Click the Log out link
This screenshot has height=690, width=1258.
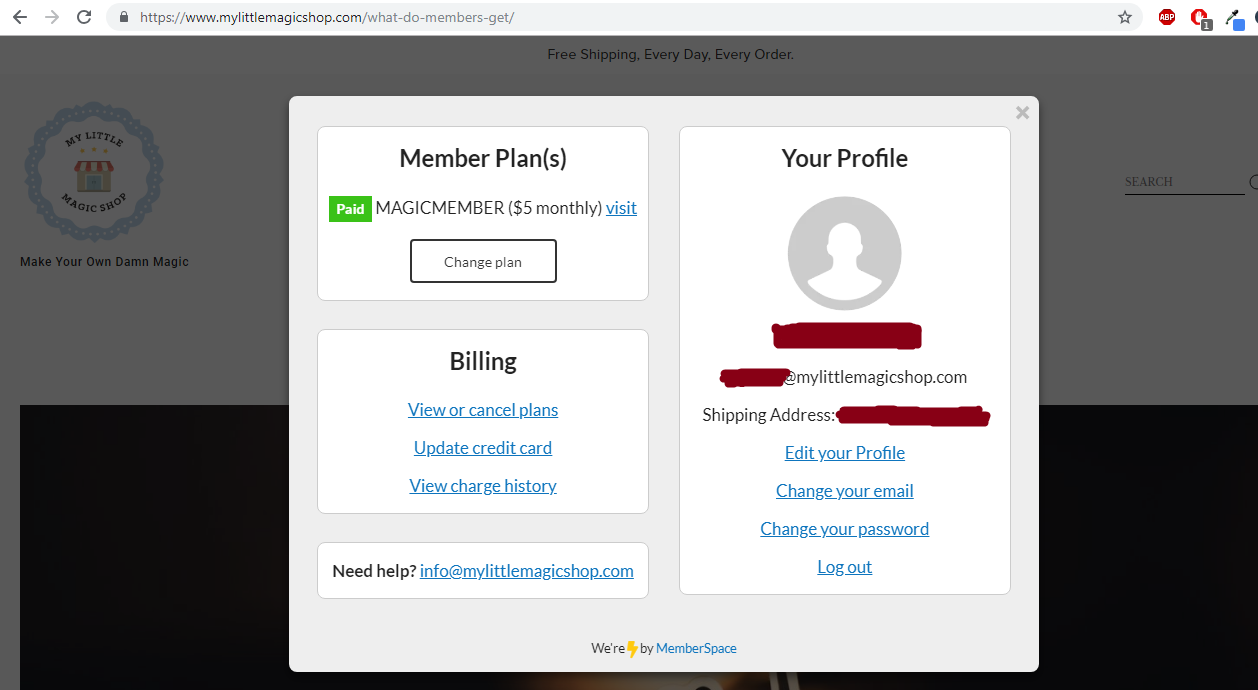click(845, 567)
